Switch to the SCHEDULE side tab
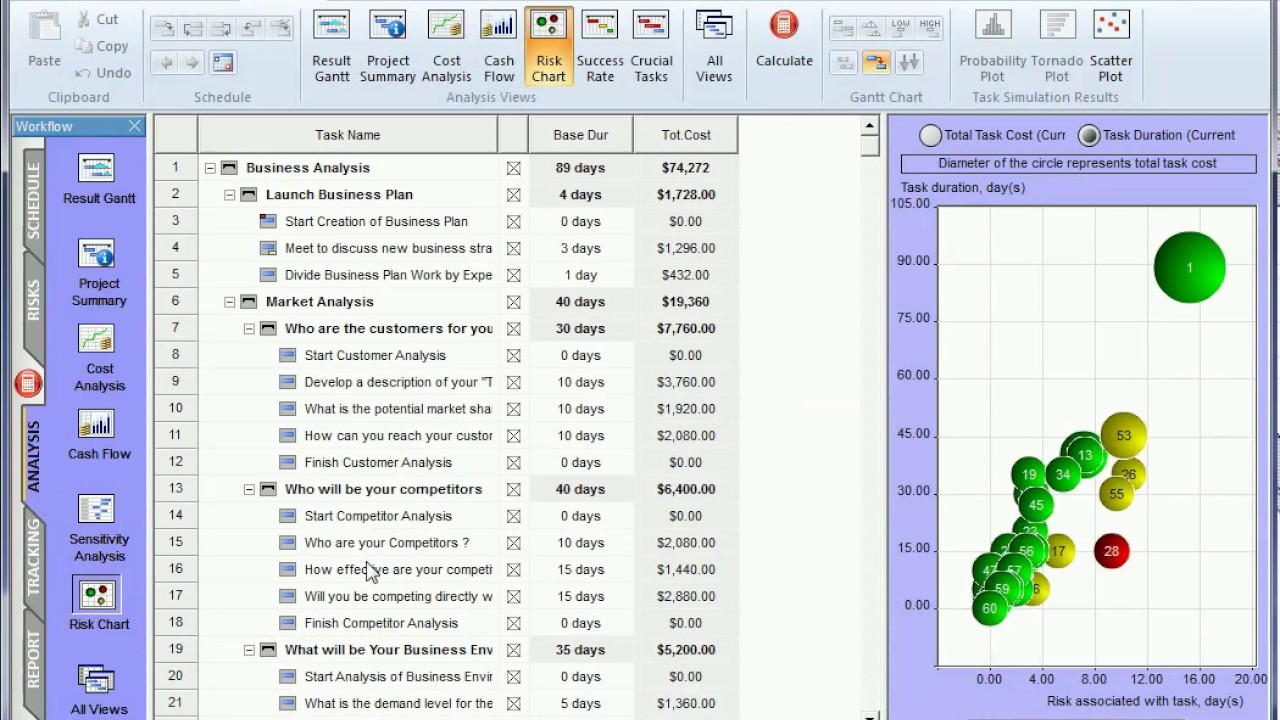 point(33,200)
